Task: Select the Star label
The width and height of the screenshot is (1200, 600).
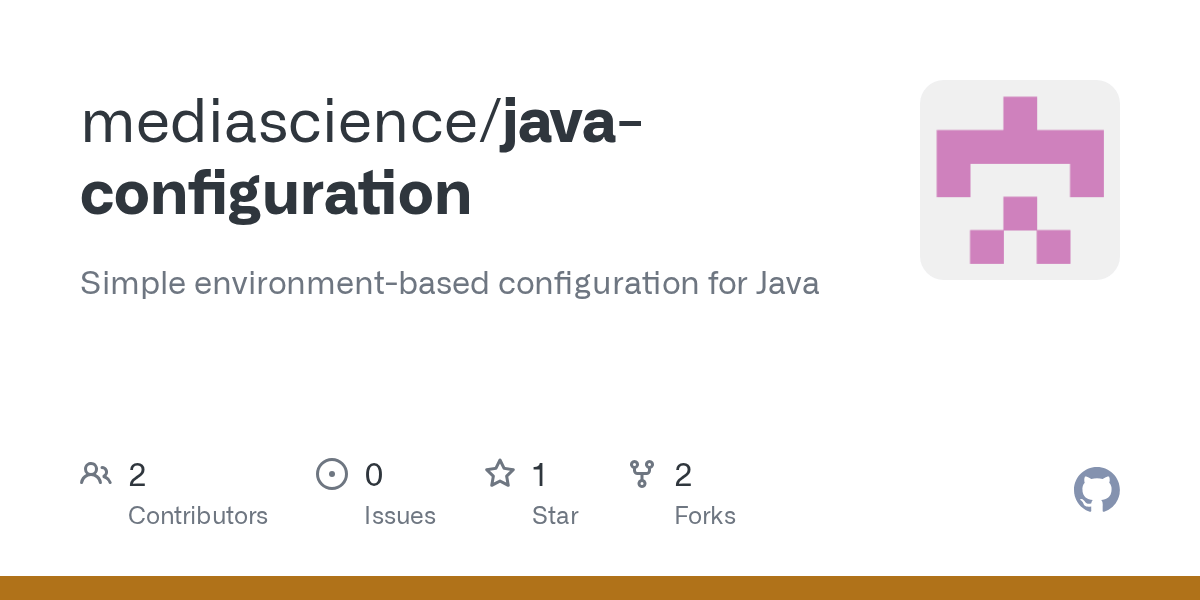Action: (555, 516)
